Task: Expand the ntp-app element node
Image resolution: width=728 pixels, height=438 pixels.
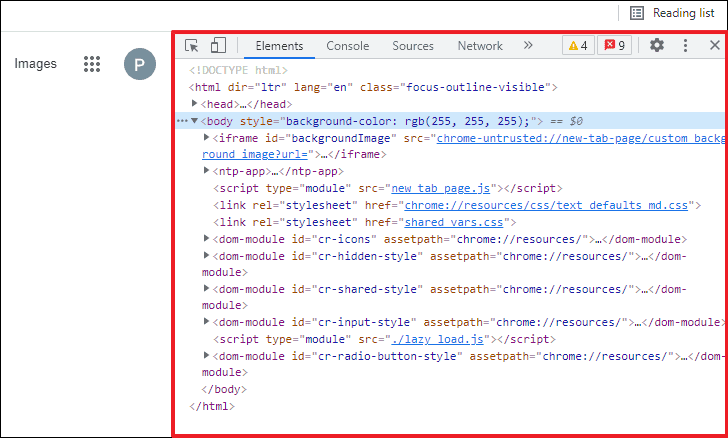Action: point(207,170)
